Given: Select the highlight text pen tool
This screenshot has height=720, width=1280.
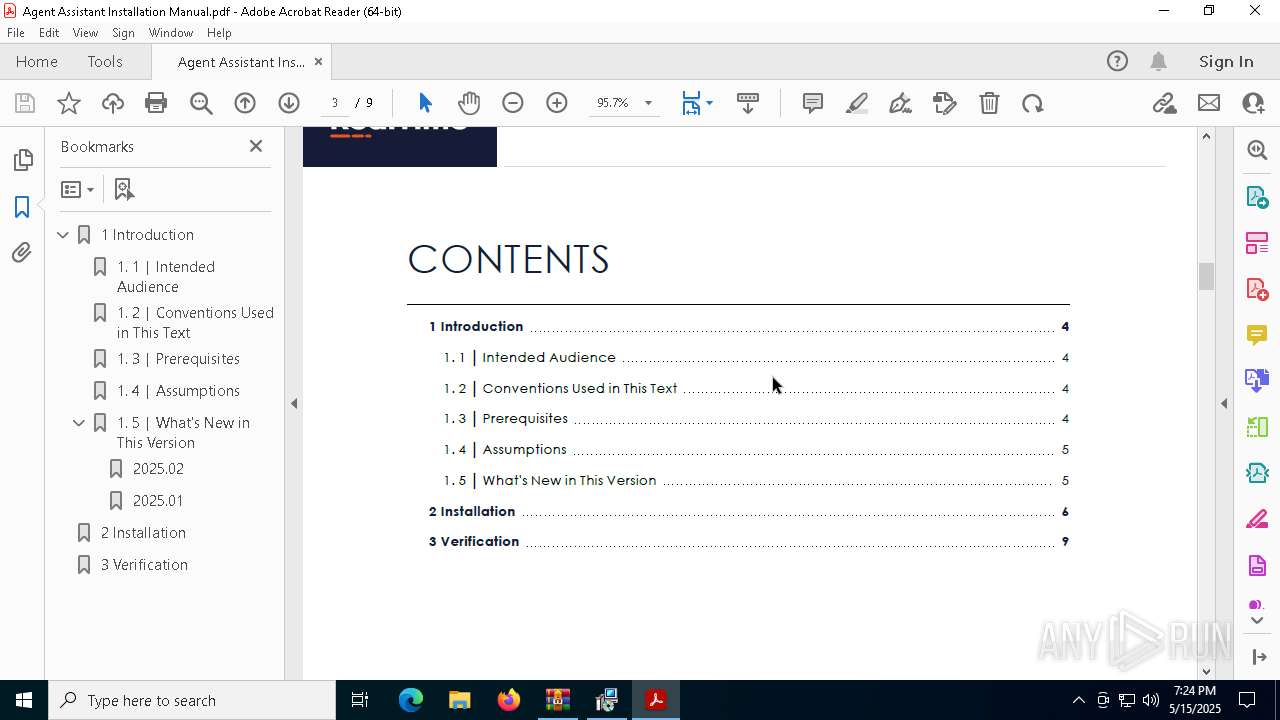Looking at the screenshot, I should click(x=857, y=103).
